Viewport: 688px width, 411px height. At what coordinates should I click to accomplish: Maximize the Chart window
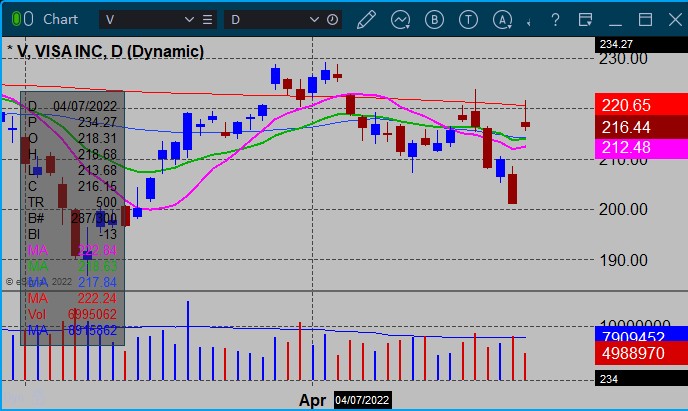(x=645, y=20)
